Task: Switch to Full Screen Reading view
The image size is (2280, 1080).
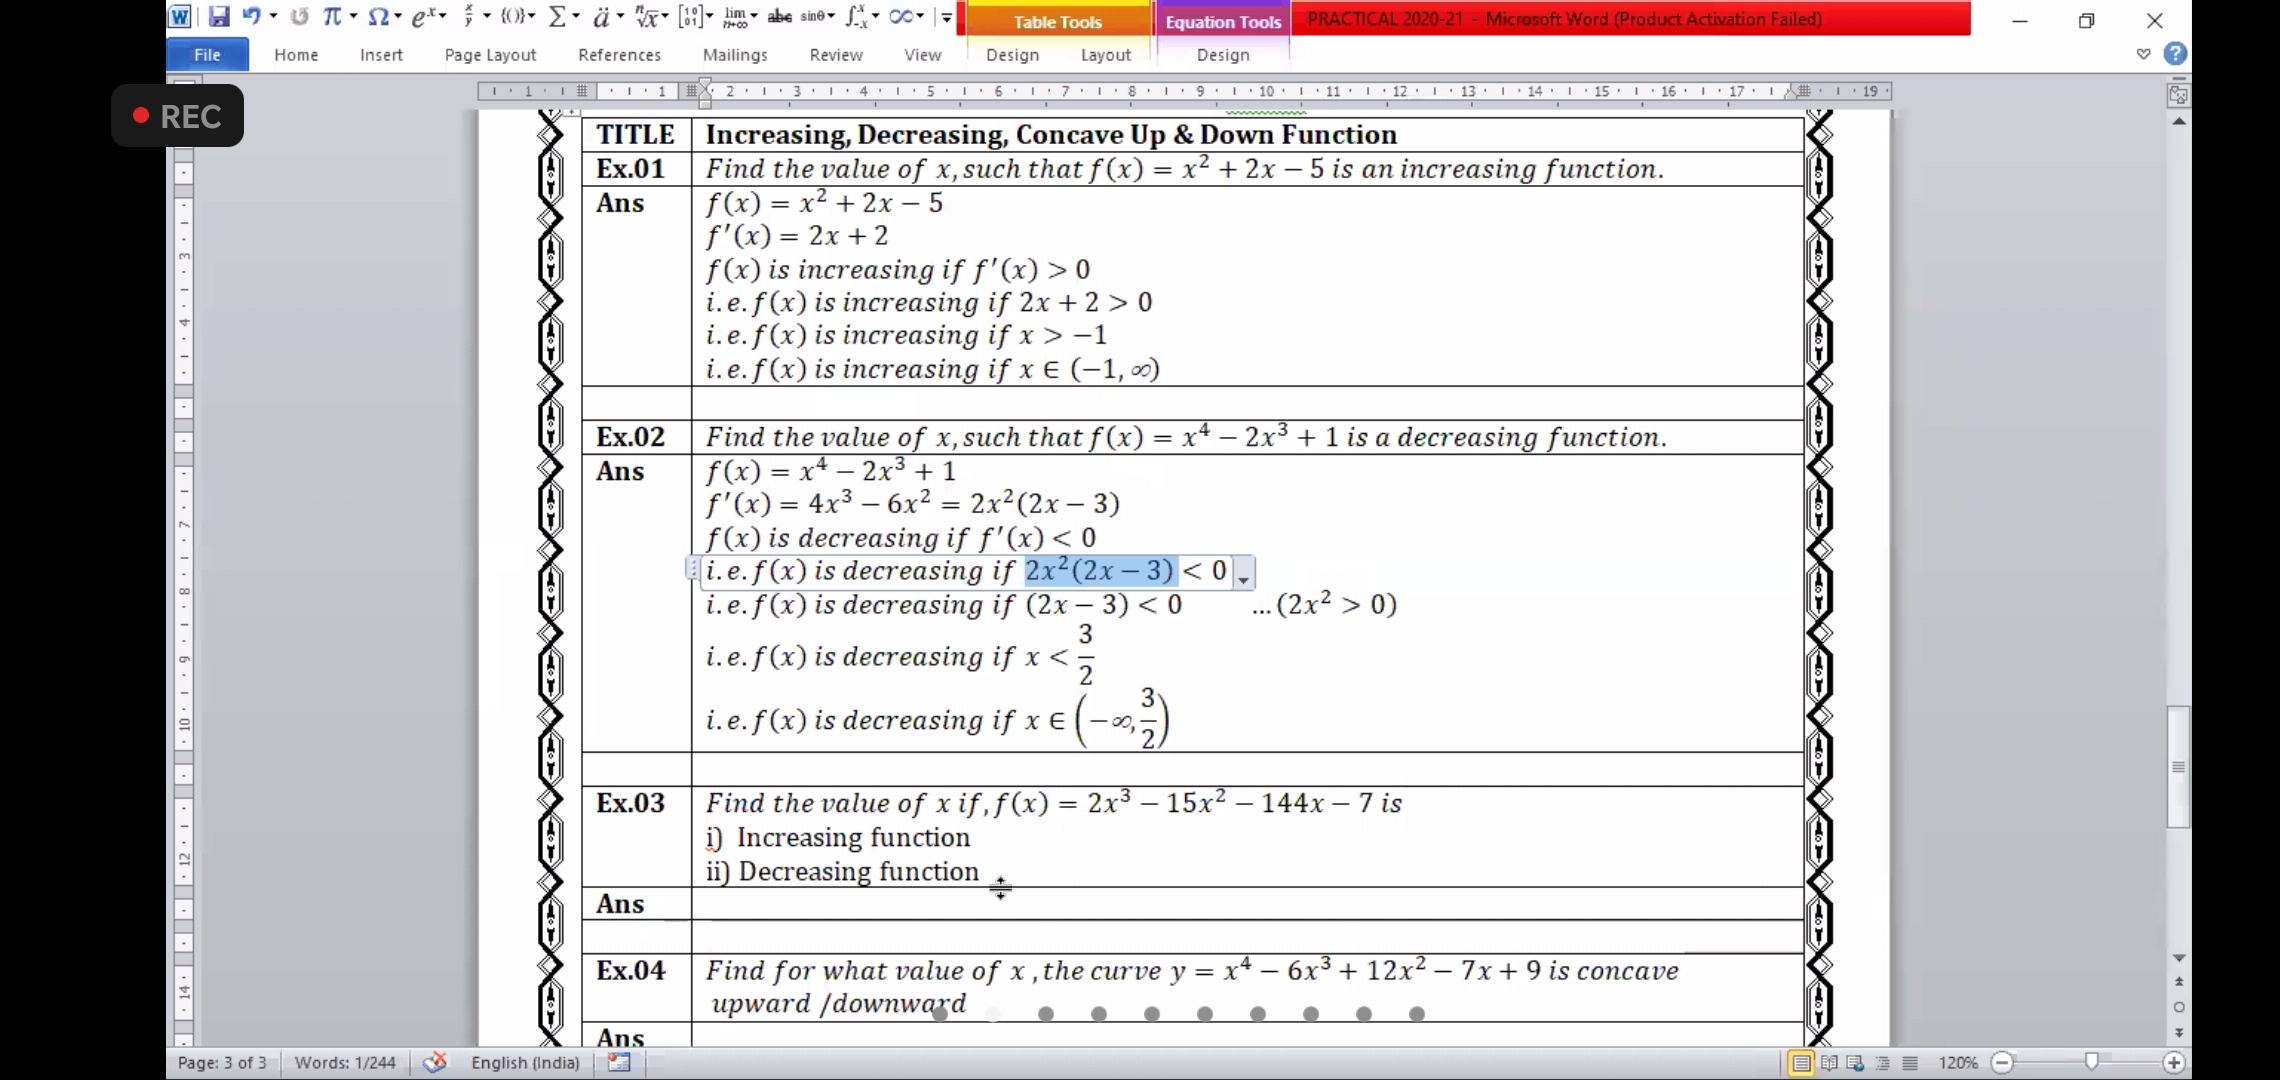Action: 1829,1063
